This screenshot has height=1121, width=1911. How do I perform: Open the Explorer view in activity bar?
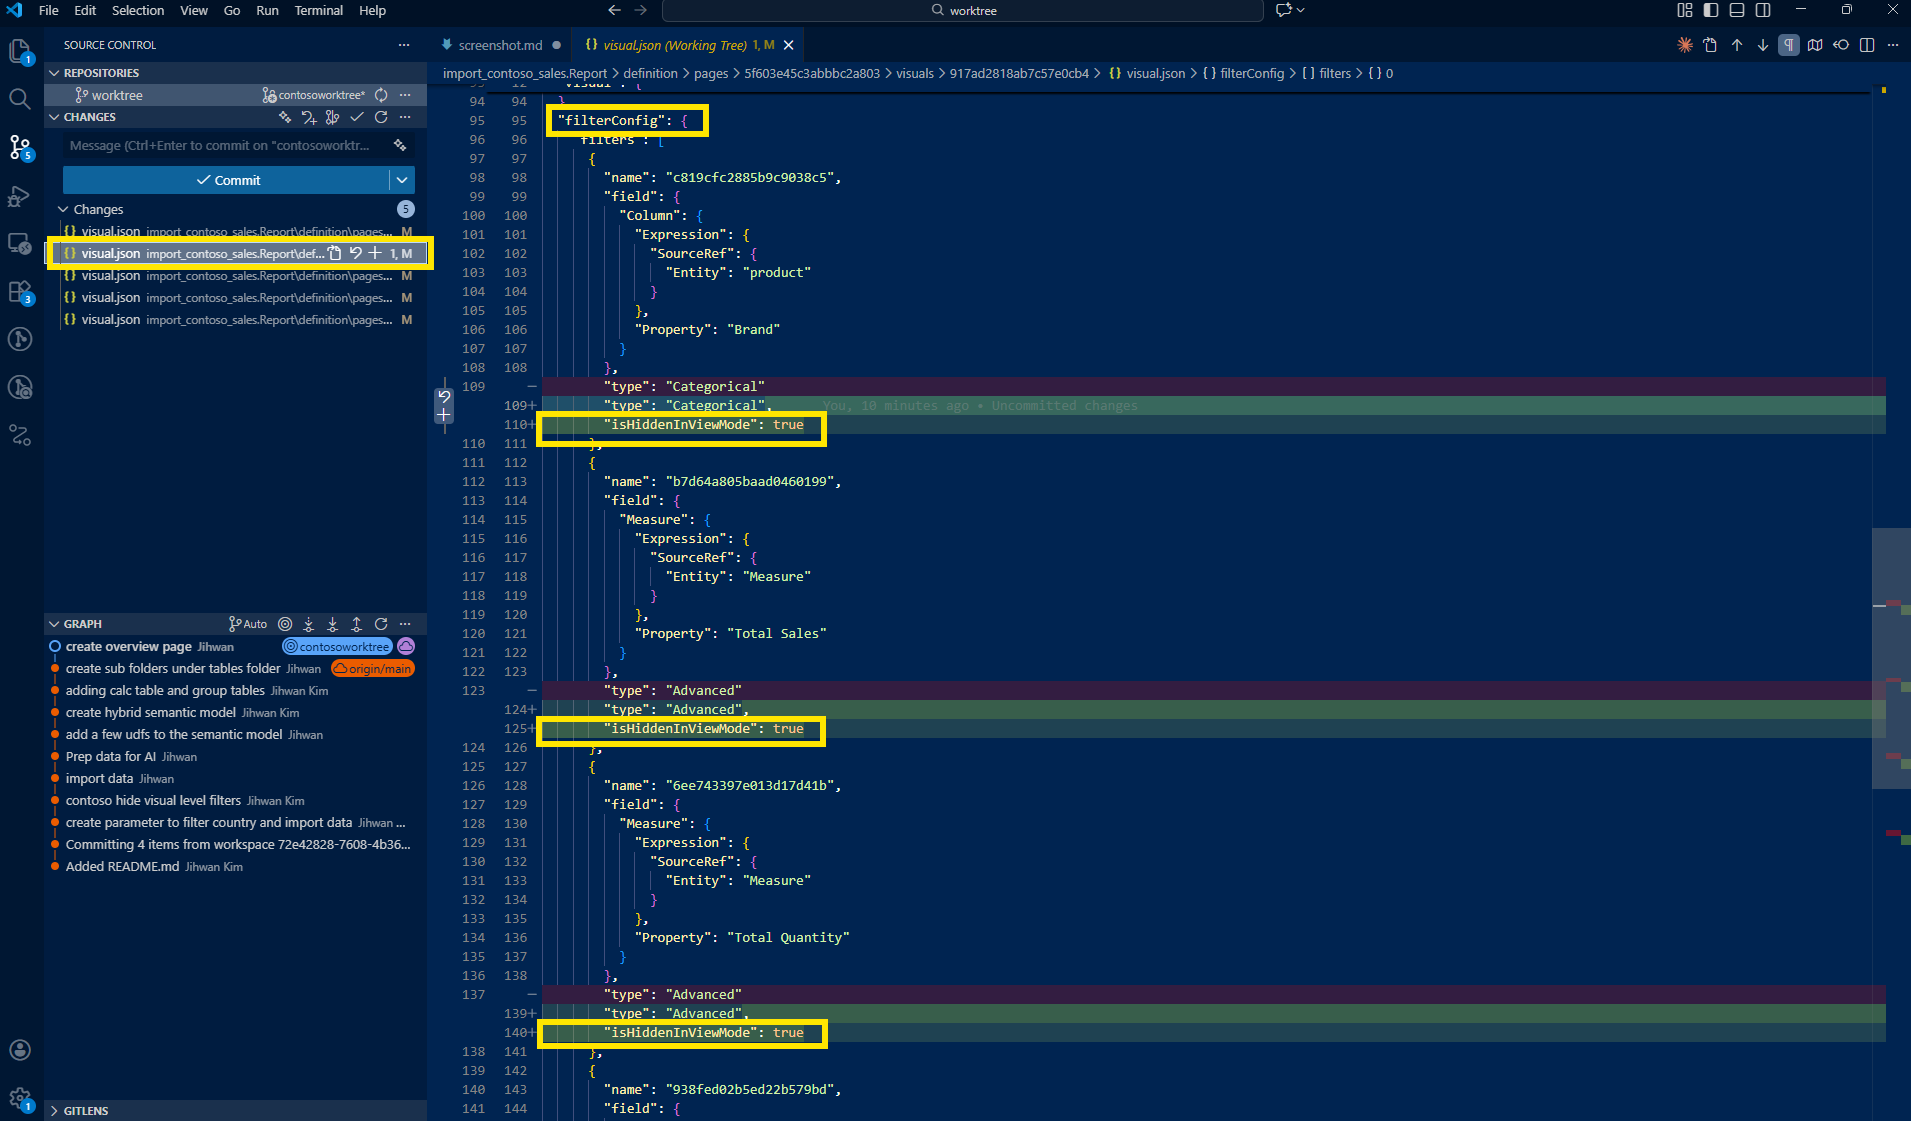click(x=20, y=51)
